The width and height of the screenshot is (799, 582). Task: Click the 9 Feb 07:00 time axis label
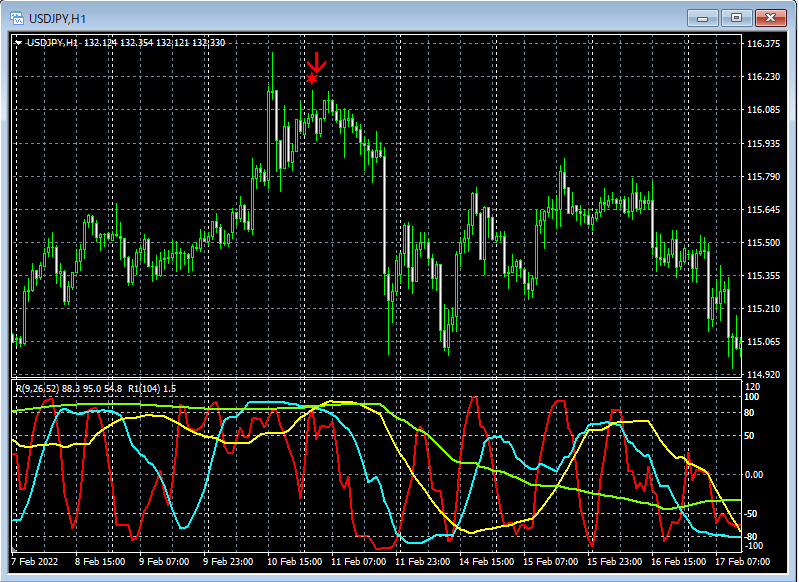(x=164, y=562)
